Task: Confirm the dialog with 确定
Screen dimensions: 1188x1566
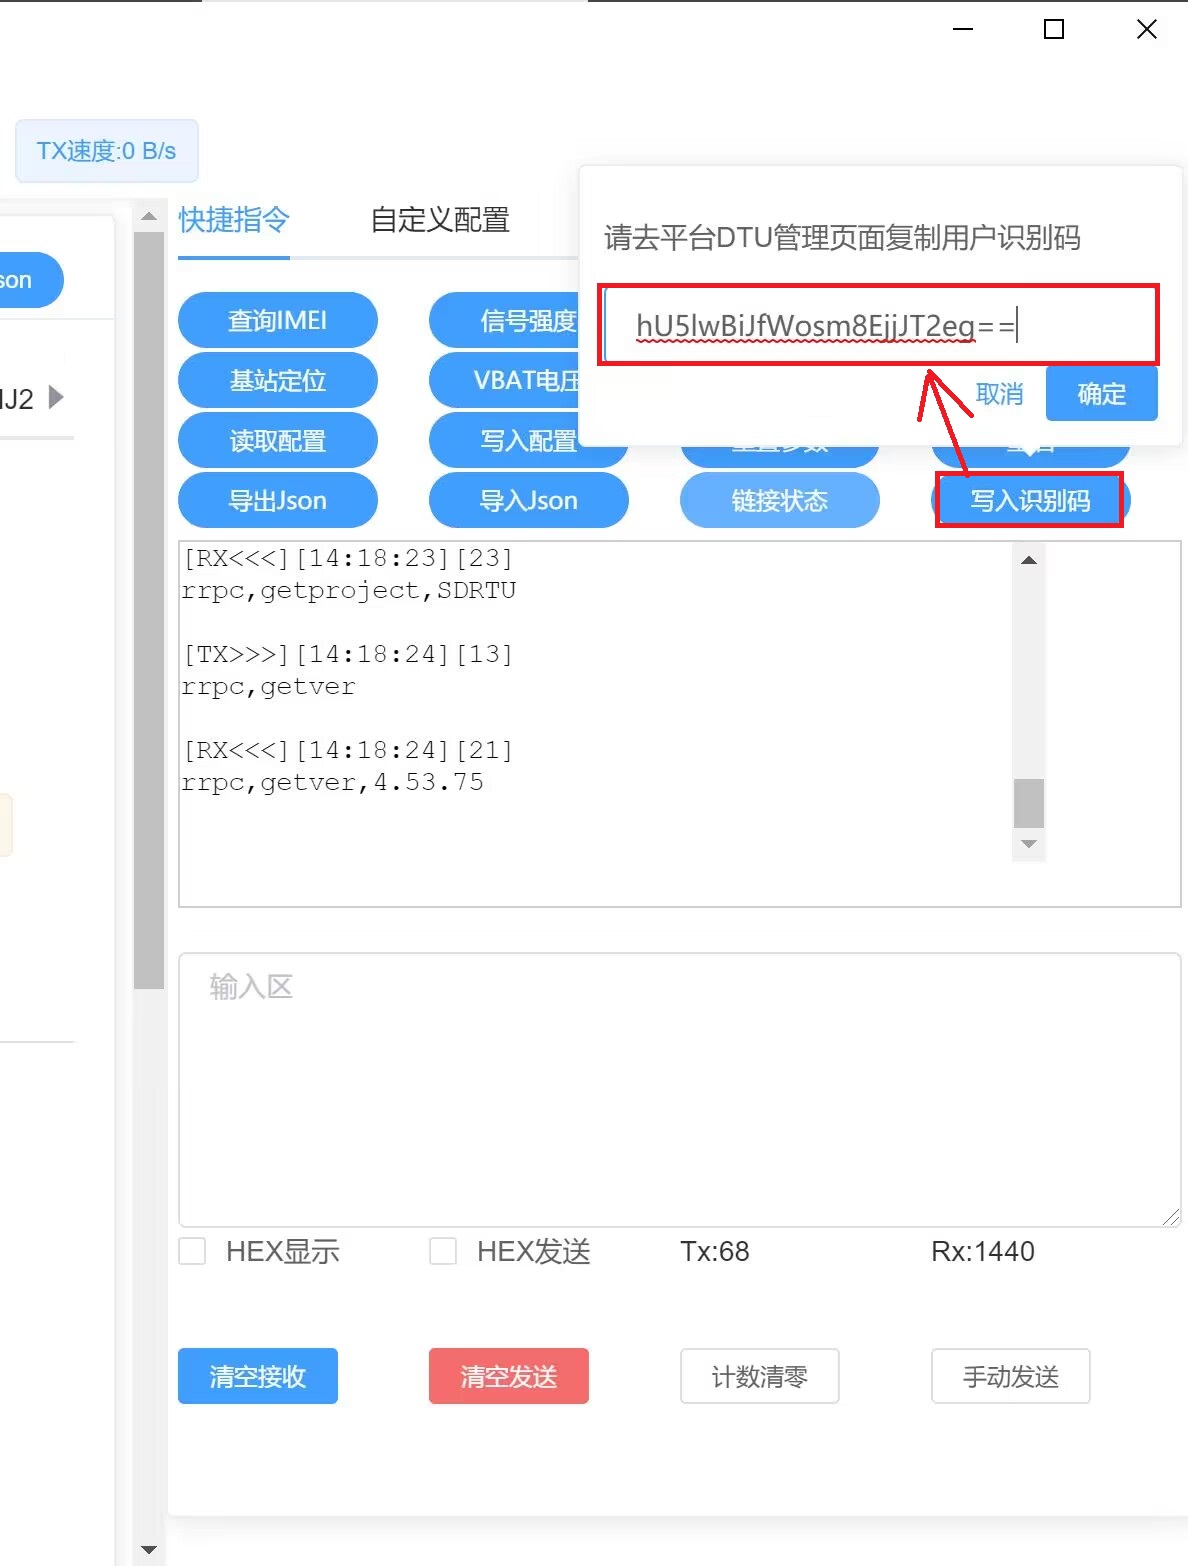Action: tap(1102, 394)
